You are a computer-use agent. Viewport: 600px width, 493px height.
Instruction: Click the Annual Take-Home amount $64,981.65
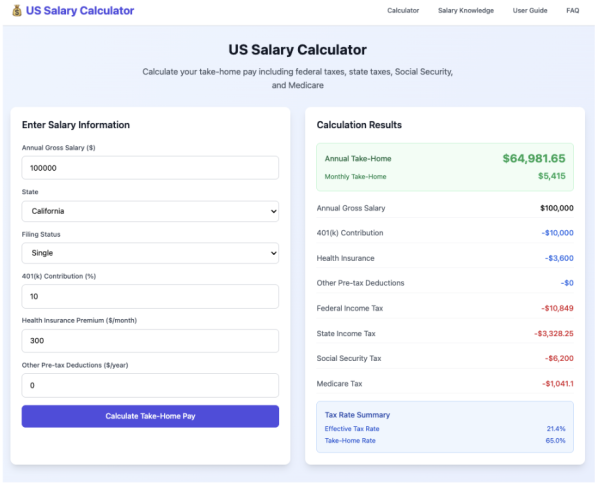pyautogui.click(x=534, y=158)
